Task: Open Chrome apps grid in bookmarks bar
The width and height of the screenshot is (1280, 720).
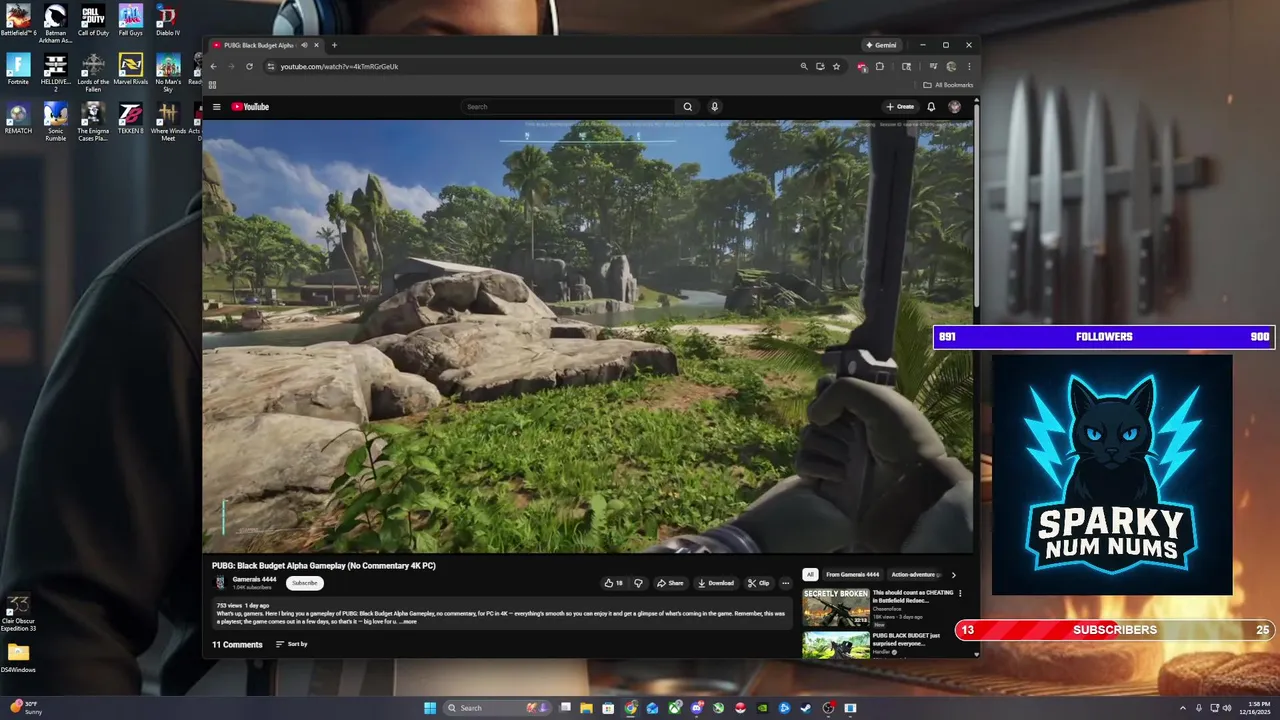Action: pyautogui.click(x=212, y=85)
